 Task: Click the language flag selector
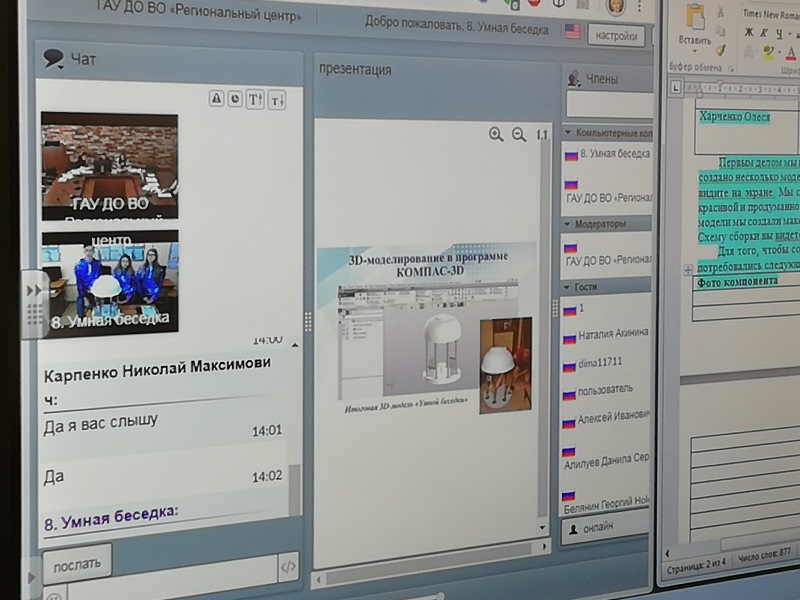(572, 32)
